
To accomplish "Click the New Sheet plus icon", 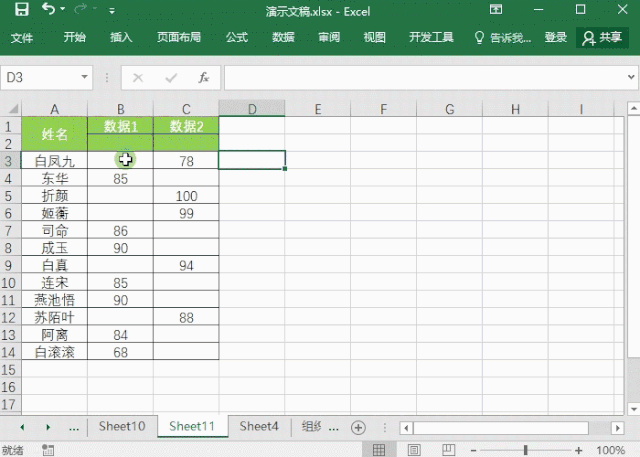I will 358,428.
